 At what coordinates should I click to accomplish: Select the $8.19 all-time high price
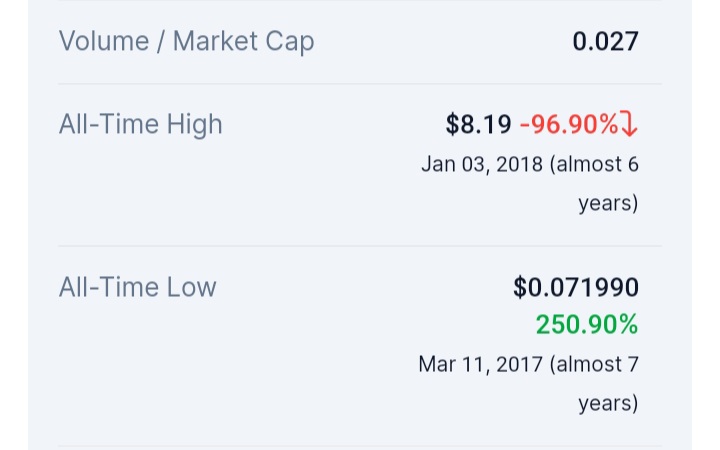click(x=478, y=125)
